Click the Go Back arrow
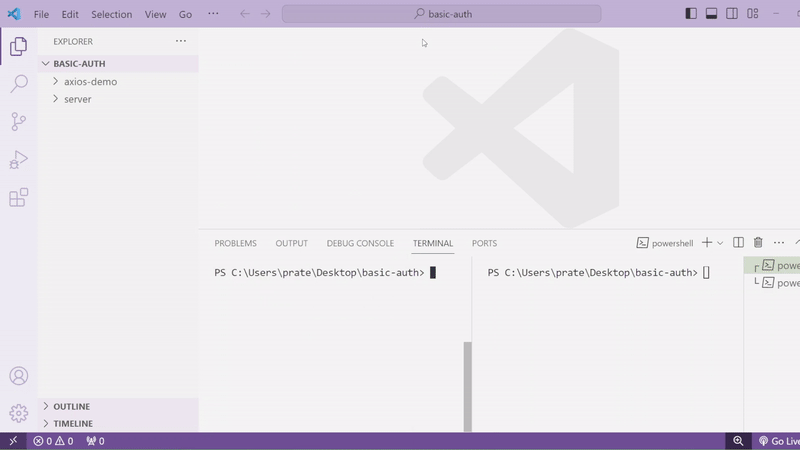Screen dimensions: 800x450 245,14
